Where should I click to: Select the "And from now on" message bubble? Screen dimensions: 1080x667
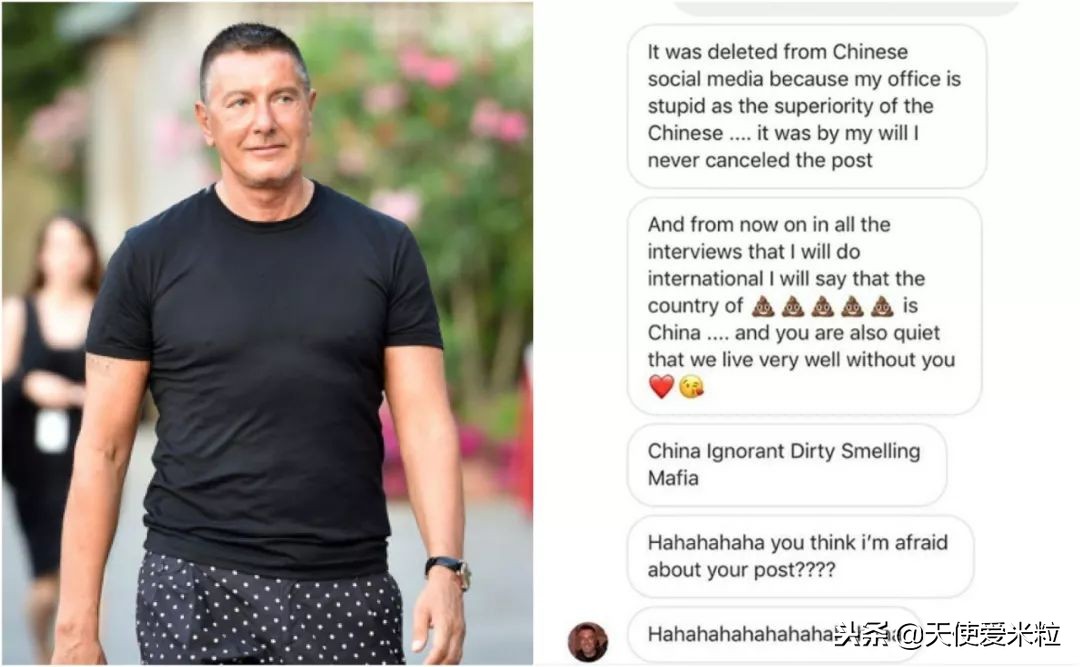tap(804, 306)
